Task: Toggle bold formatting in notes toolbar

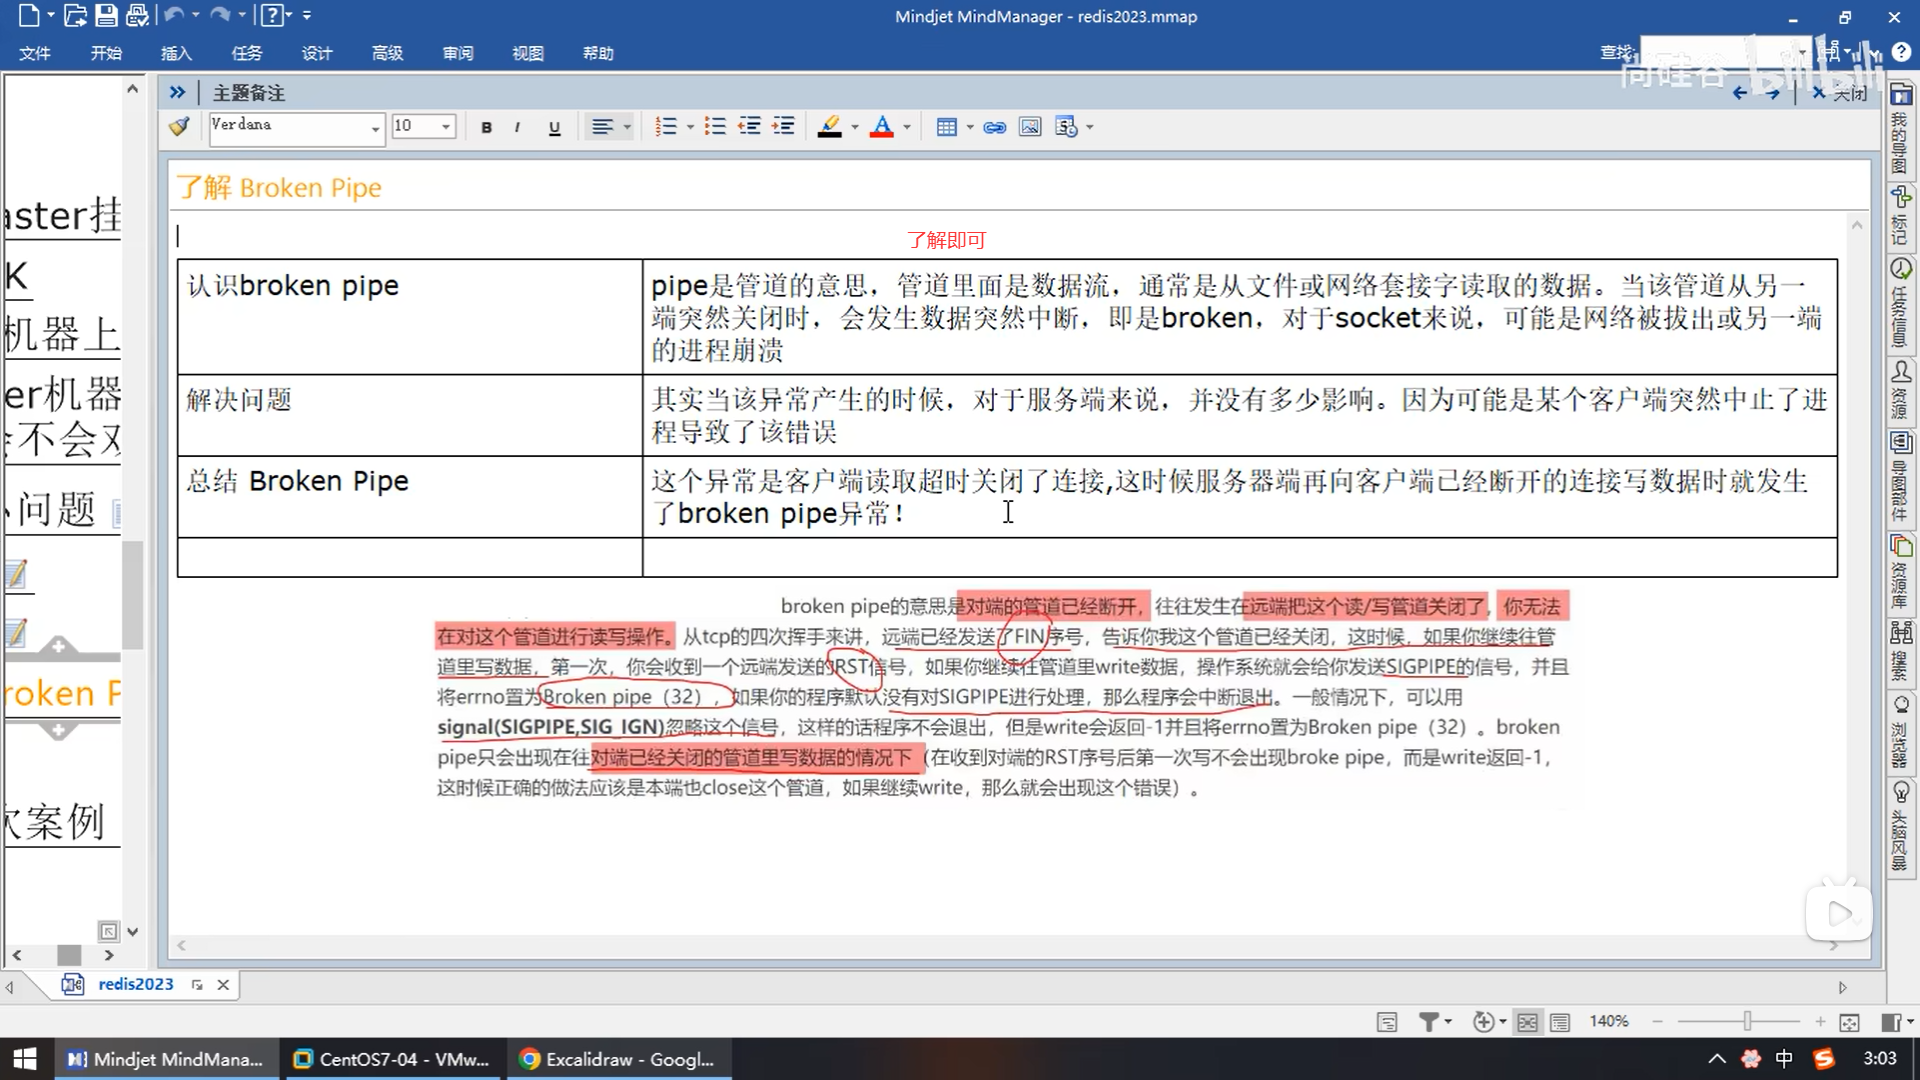Action: (486, 127)
